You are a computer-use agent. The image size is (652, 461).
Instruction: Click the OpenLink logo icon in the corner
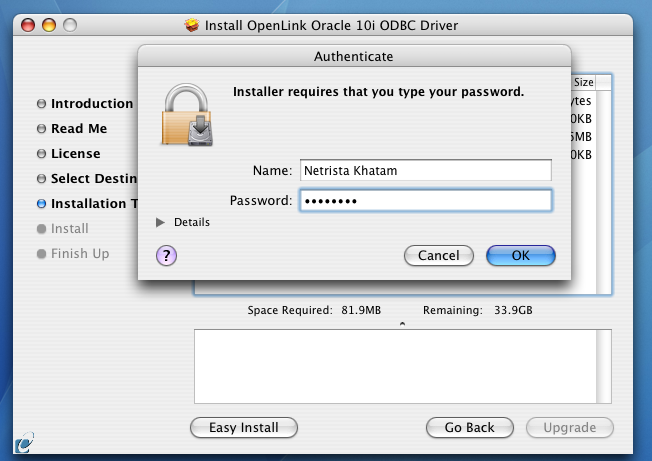tap(24, 443)
